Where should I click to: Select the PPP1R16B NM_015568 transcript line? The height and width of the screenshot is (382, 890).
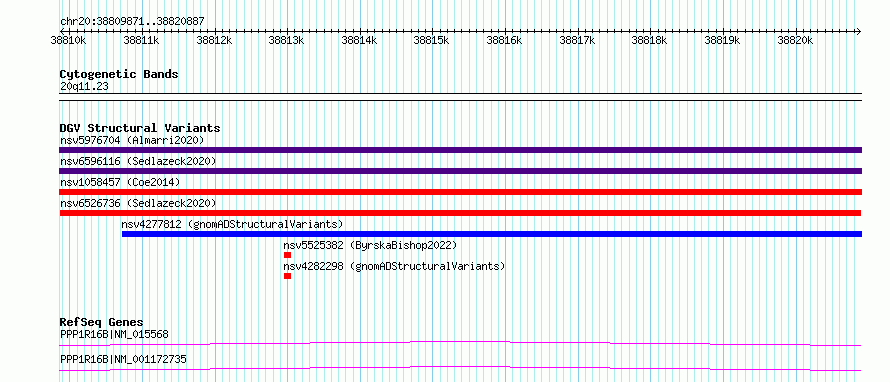460,343
